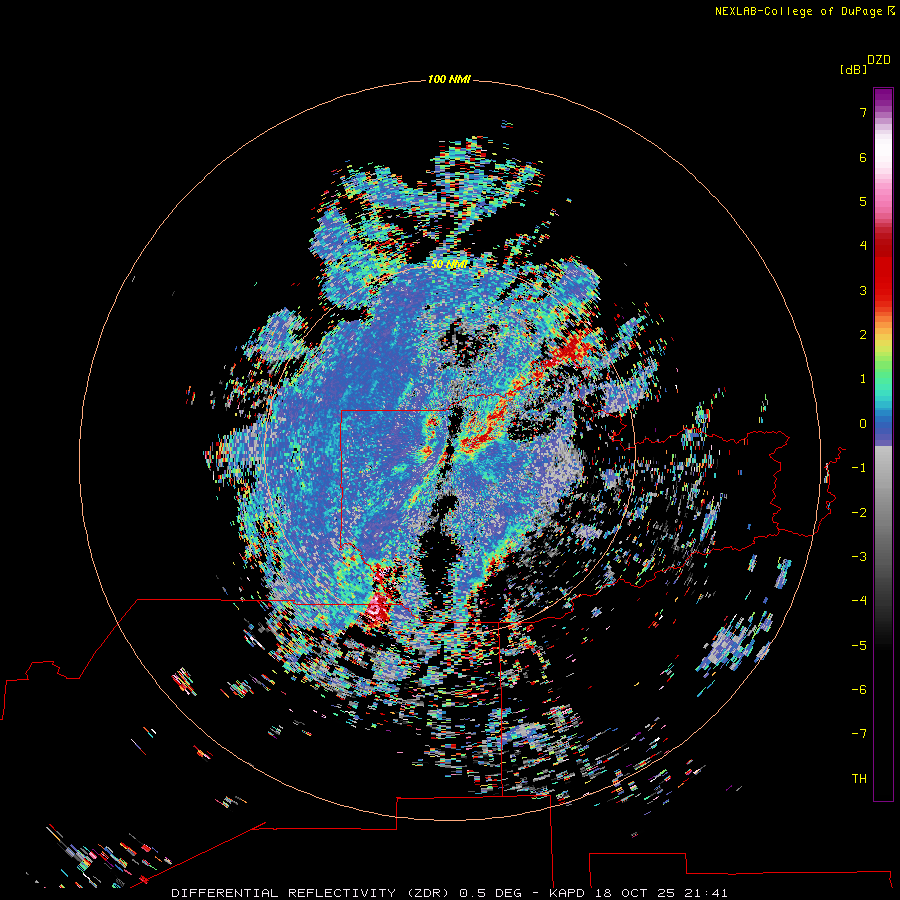The width and height of the screenshot is (900, 900).
Task: Click the -3 value on color scale
Action: [859, 557]
